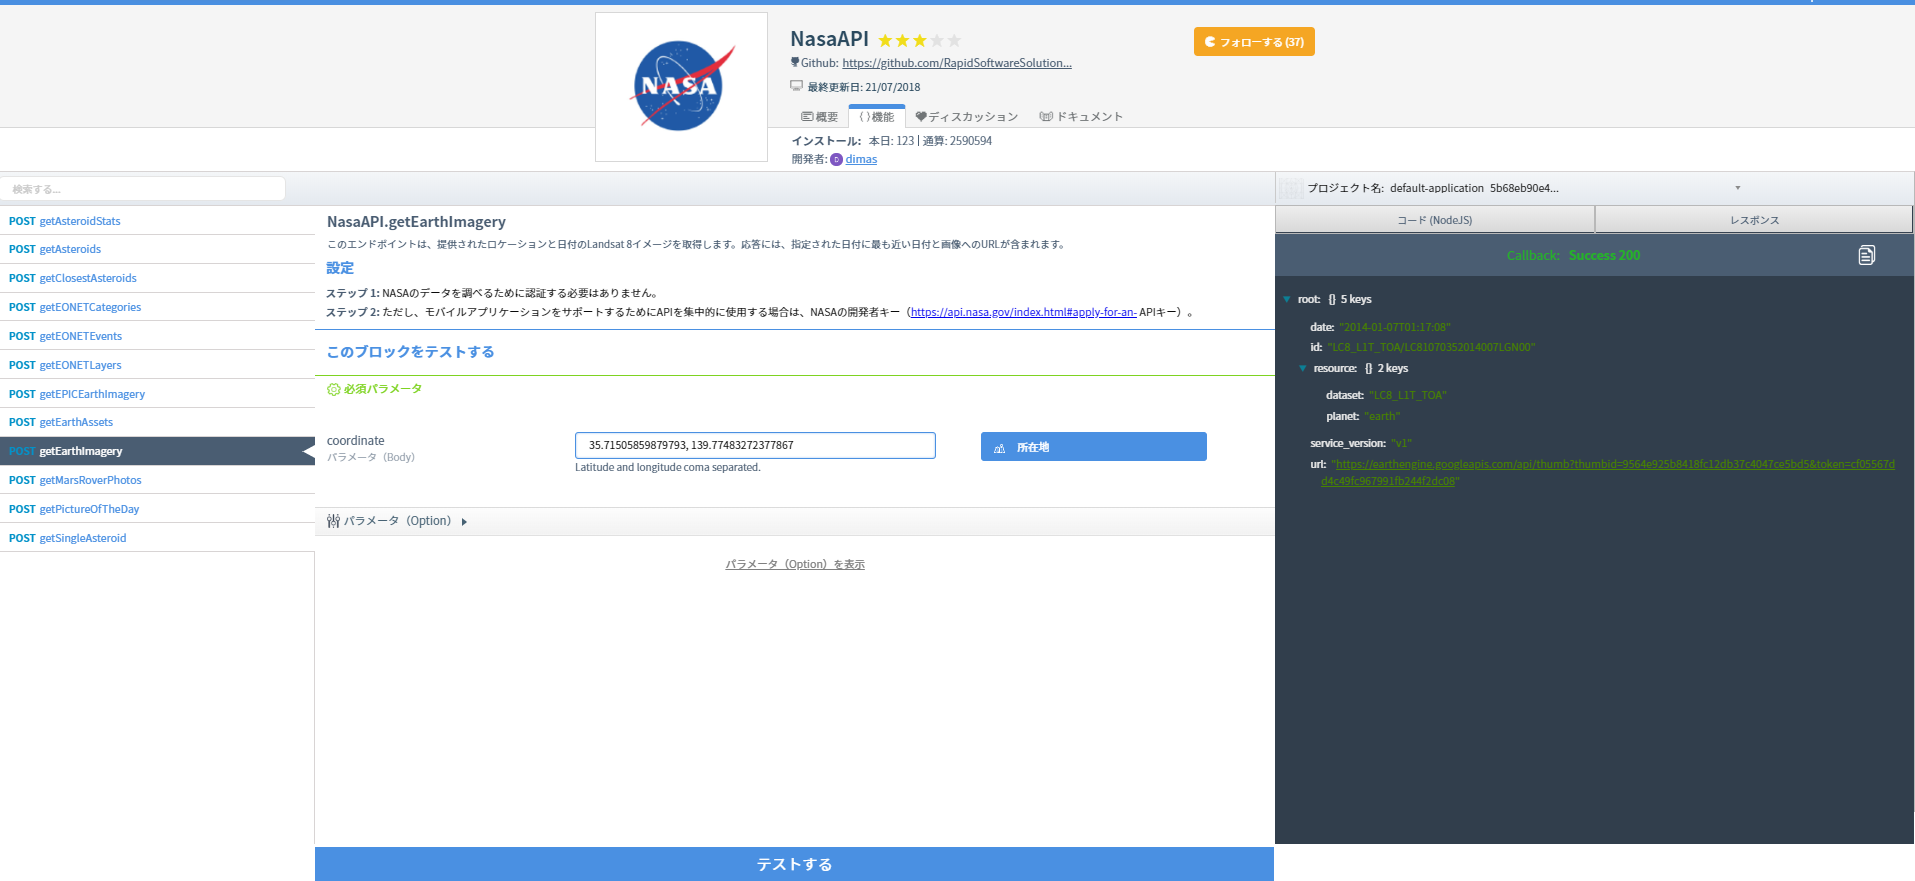Image resolution: width=1915 pixels, height=881 pixels.
Task: Click the dimas purple avatar icon
Action: tap(837, 159)
